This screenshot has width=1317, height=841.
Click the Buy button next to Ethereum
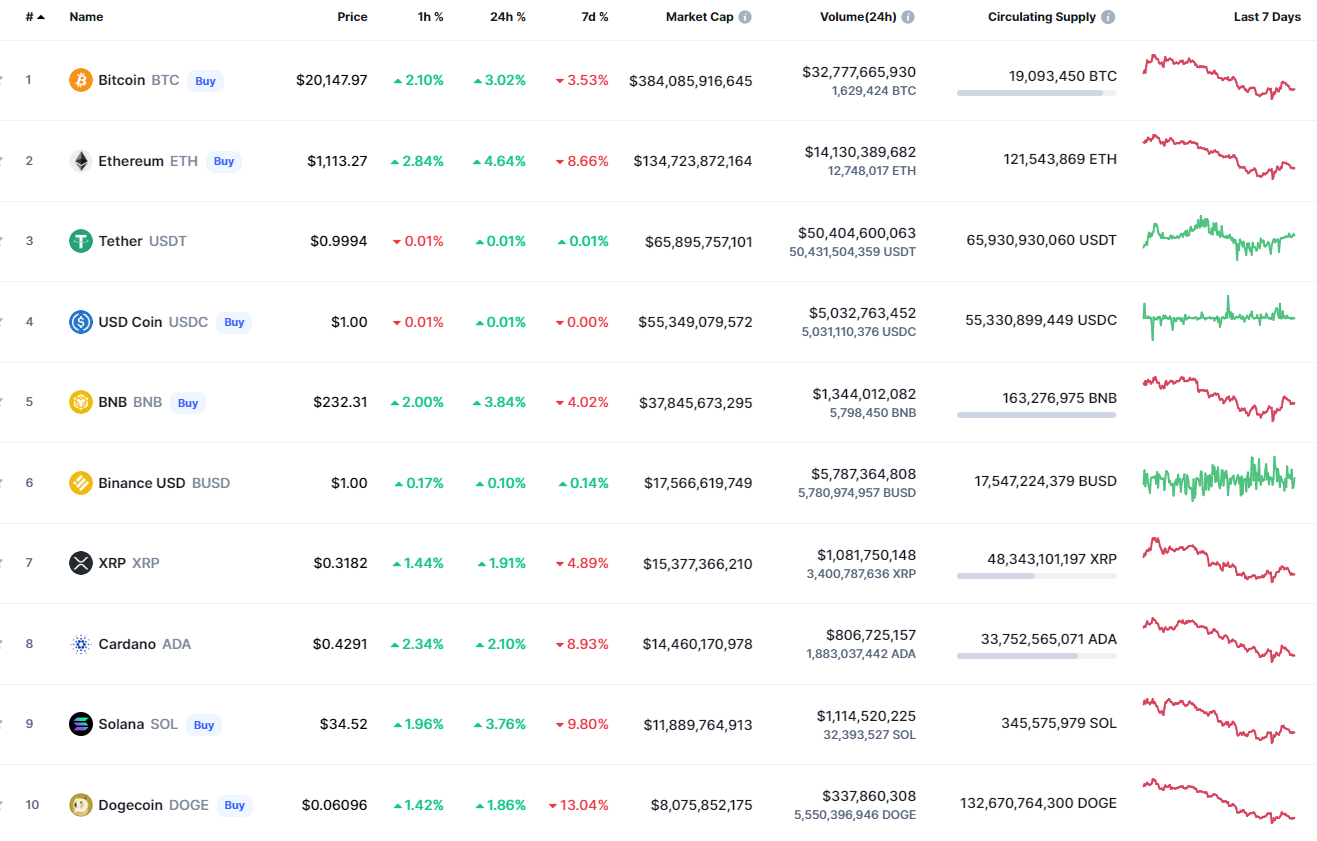224,161
